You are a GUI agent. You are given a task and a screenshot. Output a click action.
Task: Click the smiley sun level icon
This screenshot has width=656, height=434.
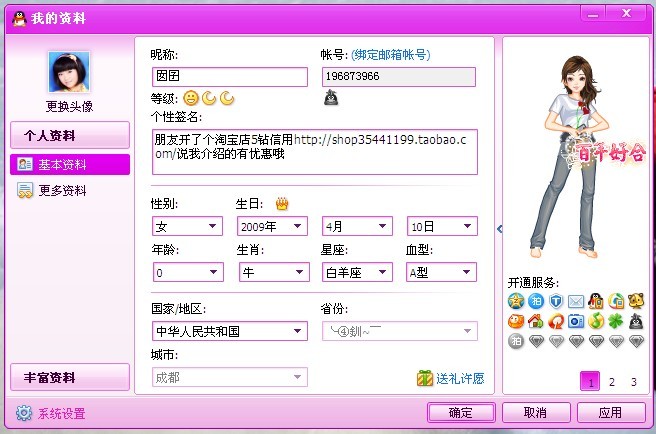pyautogui.click(x=191, y=98)
